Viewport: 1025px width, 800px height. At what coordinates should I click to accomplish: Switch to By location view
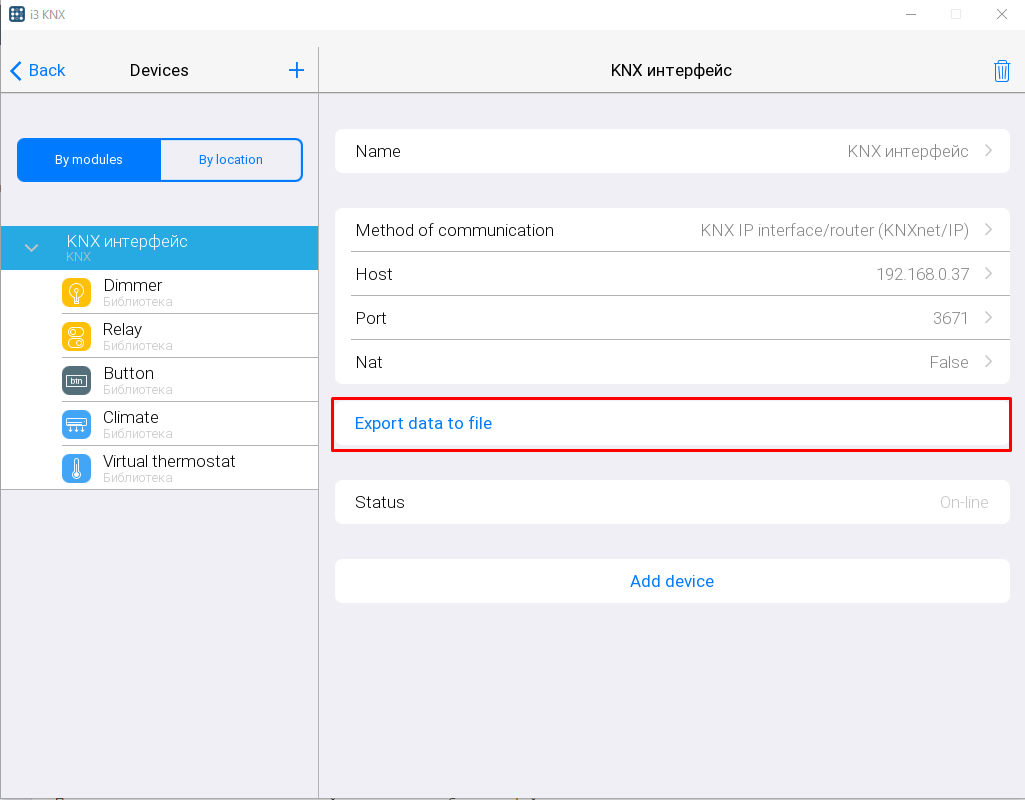pyautogui.click(x=230, y=160)
